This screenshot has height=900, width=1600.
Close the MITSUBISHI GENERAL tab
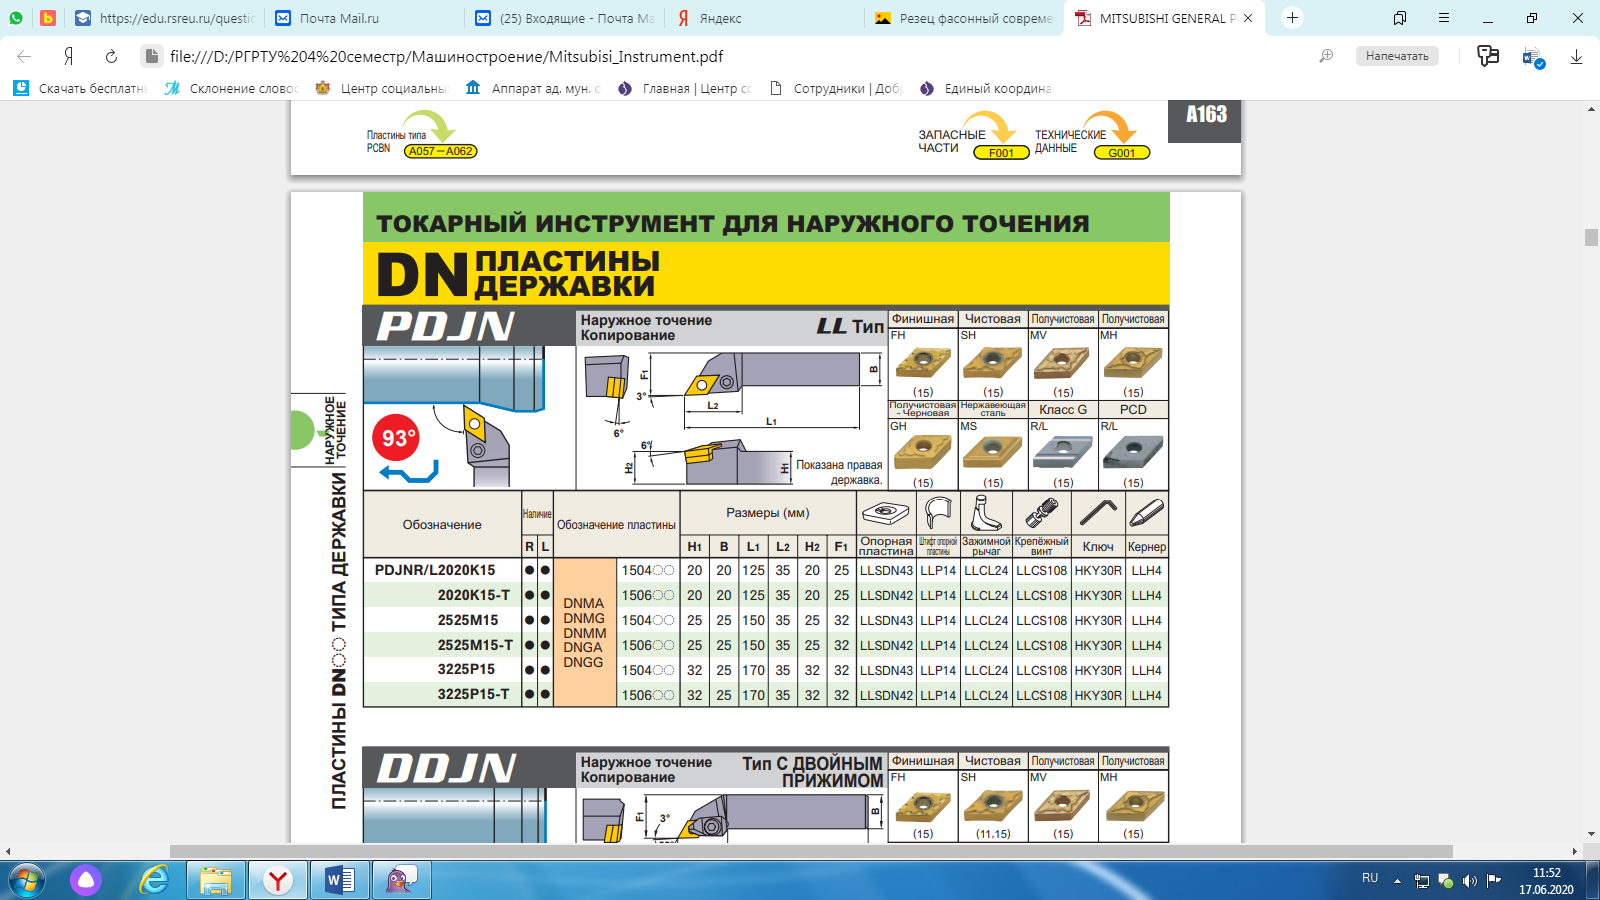point(1248,18)
